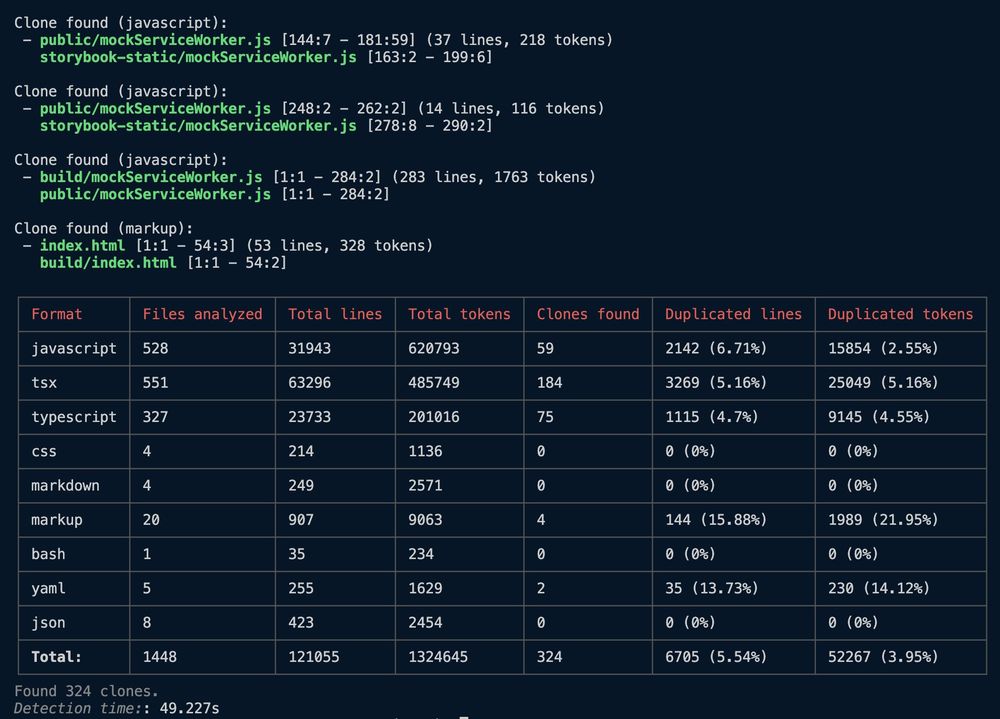Click the index.html path in markup clone

click(82, 246)
